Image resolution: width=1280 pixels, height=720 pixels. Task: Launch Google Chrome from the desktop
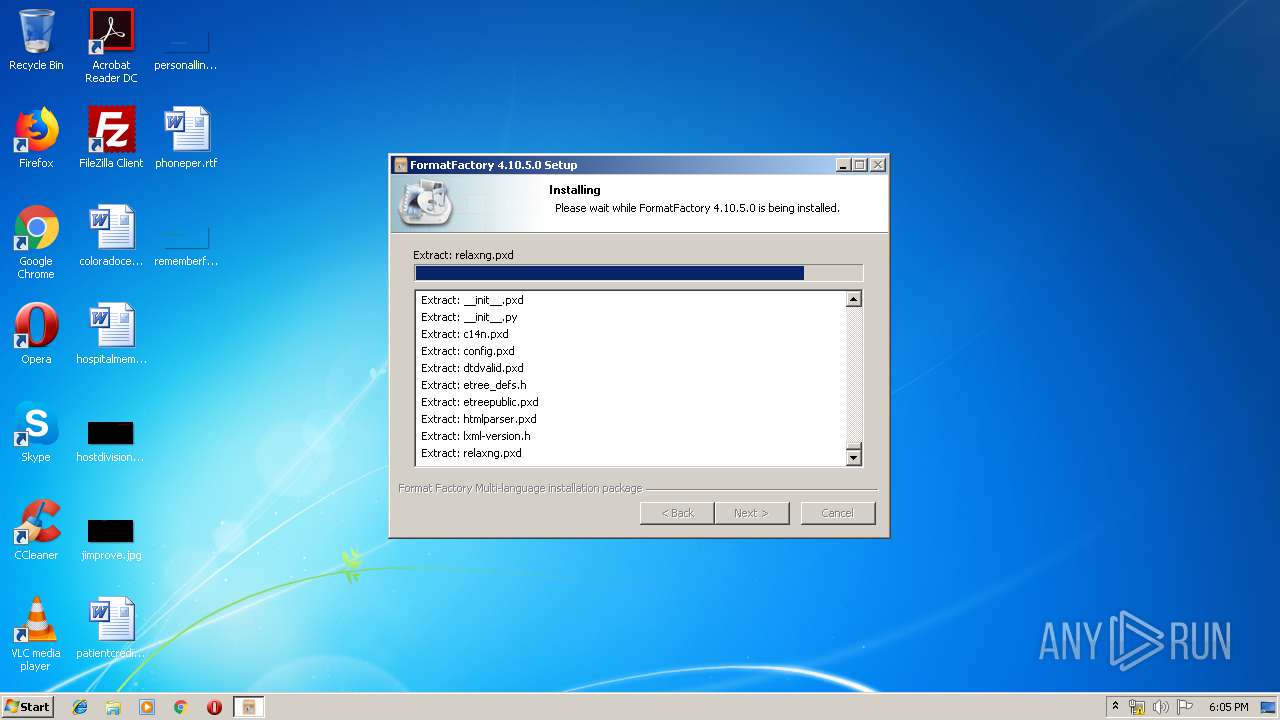tap(36, 242)
